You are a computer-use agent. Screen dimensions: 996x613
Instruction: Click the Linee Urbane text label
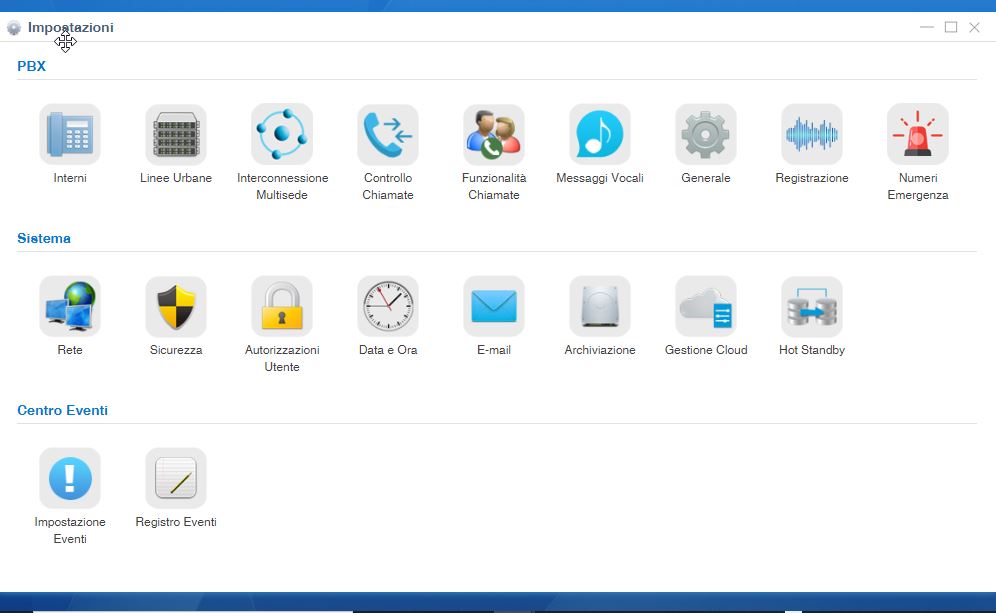(176, 178)
